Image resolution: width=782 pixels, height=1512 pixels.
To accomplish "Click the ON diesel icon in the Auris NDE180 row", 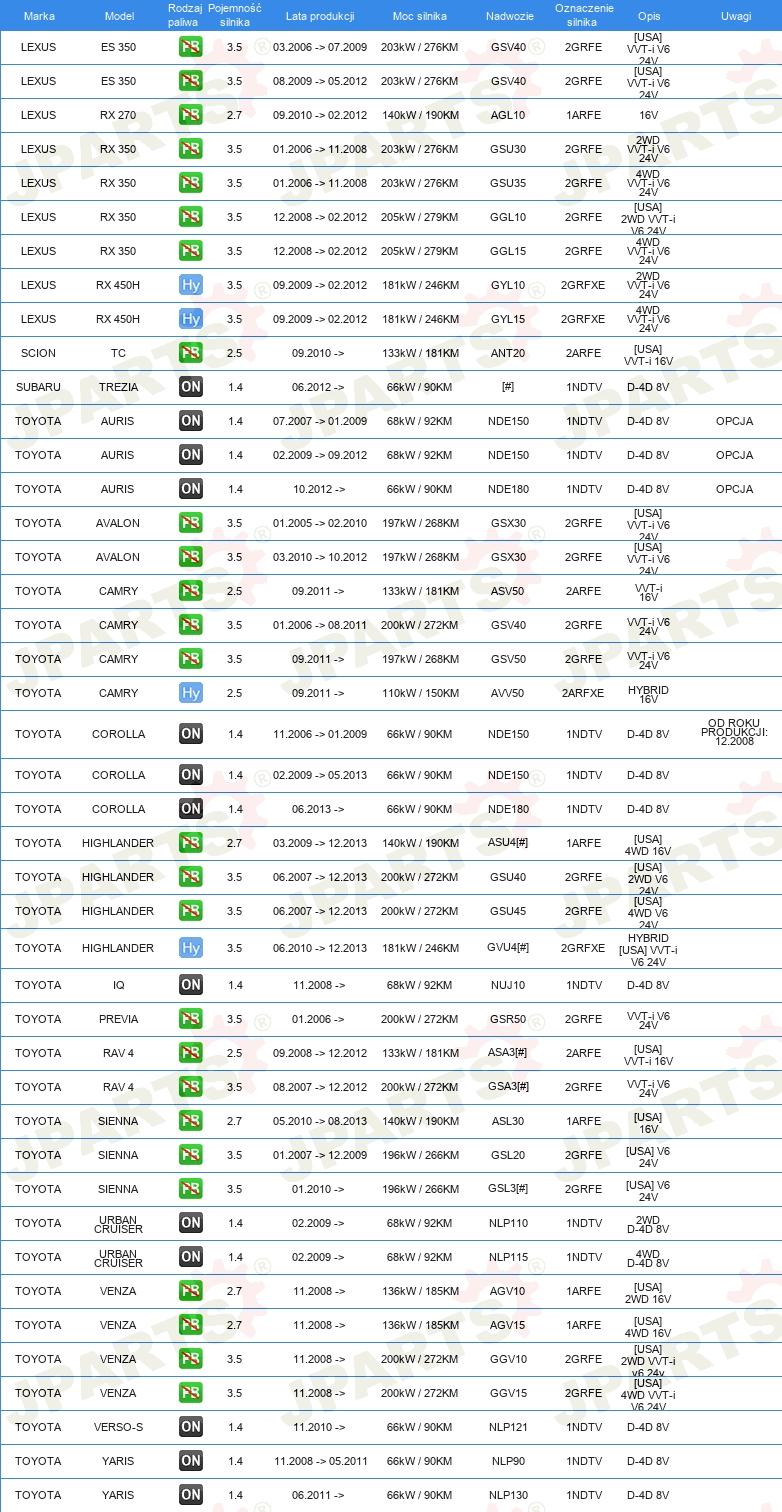I will click(x=191, y=489).
